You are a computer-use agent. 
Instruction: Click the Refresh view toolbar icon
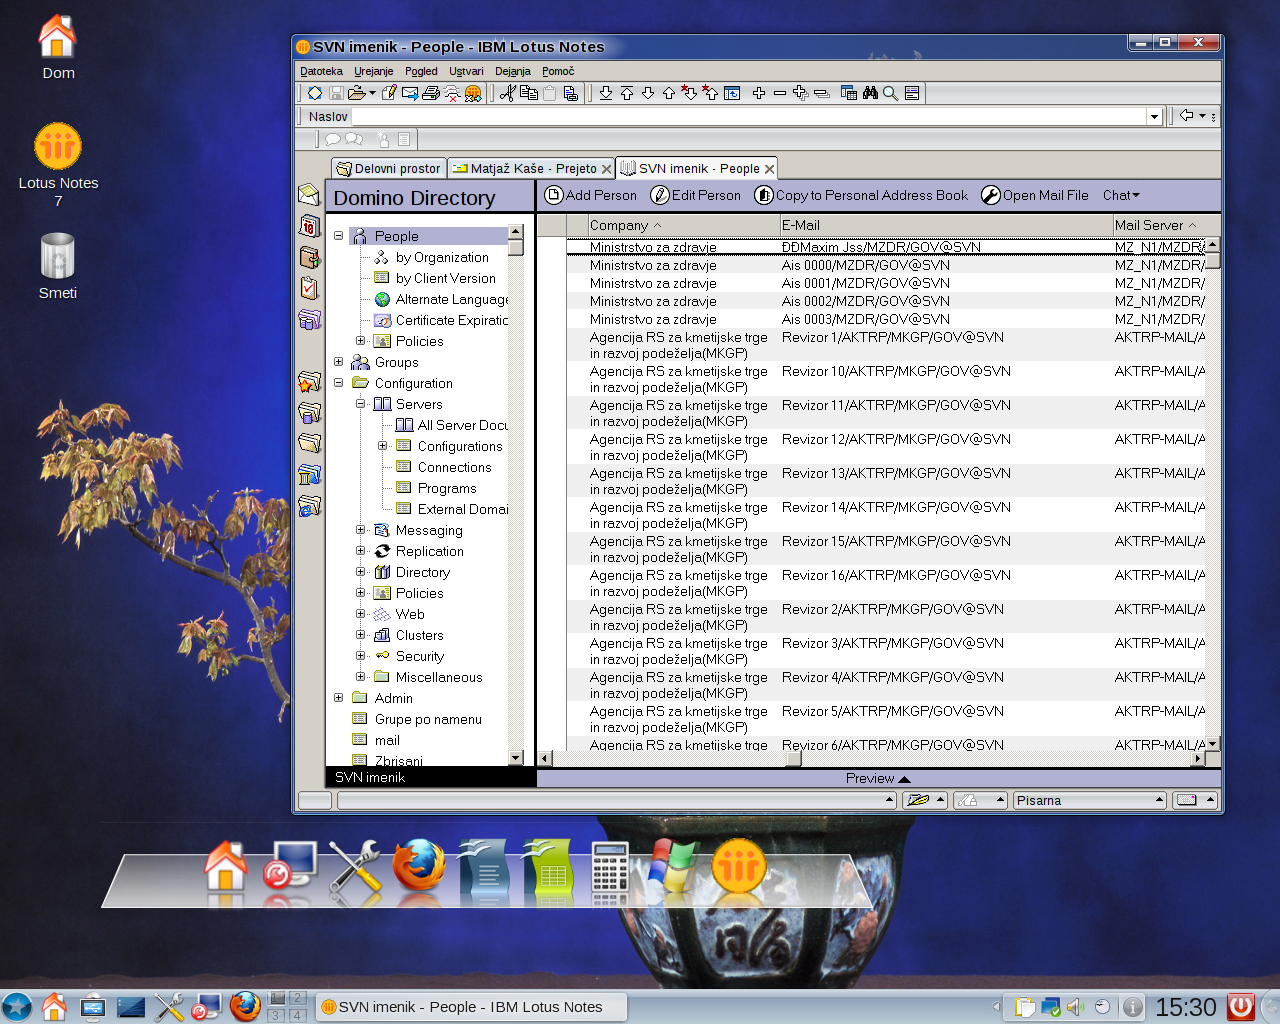click(732, 93)
